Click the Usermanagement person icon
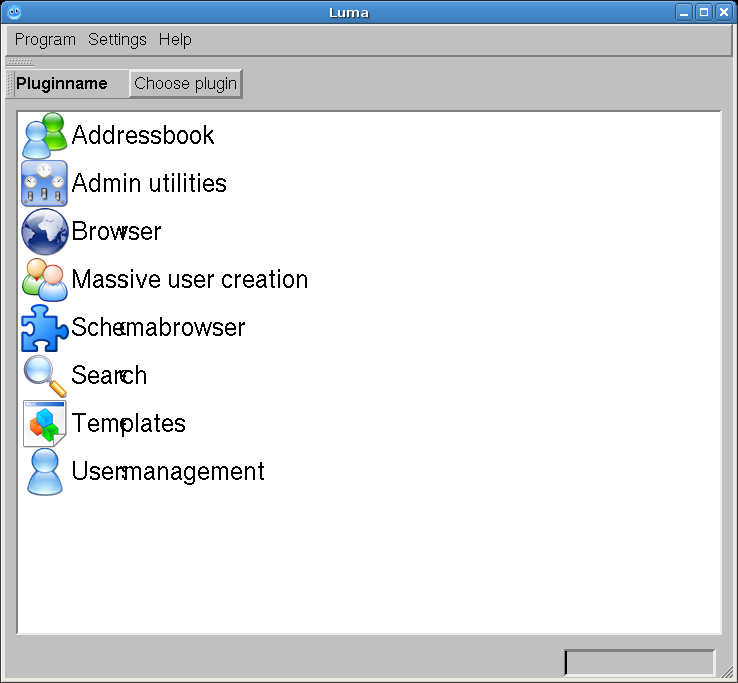Viewport: 738px width, 683px height. pos(45,471)
